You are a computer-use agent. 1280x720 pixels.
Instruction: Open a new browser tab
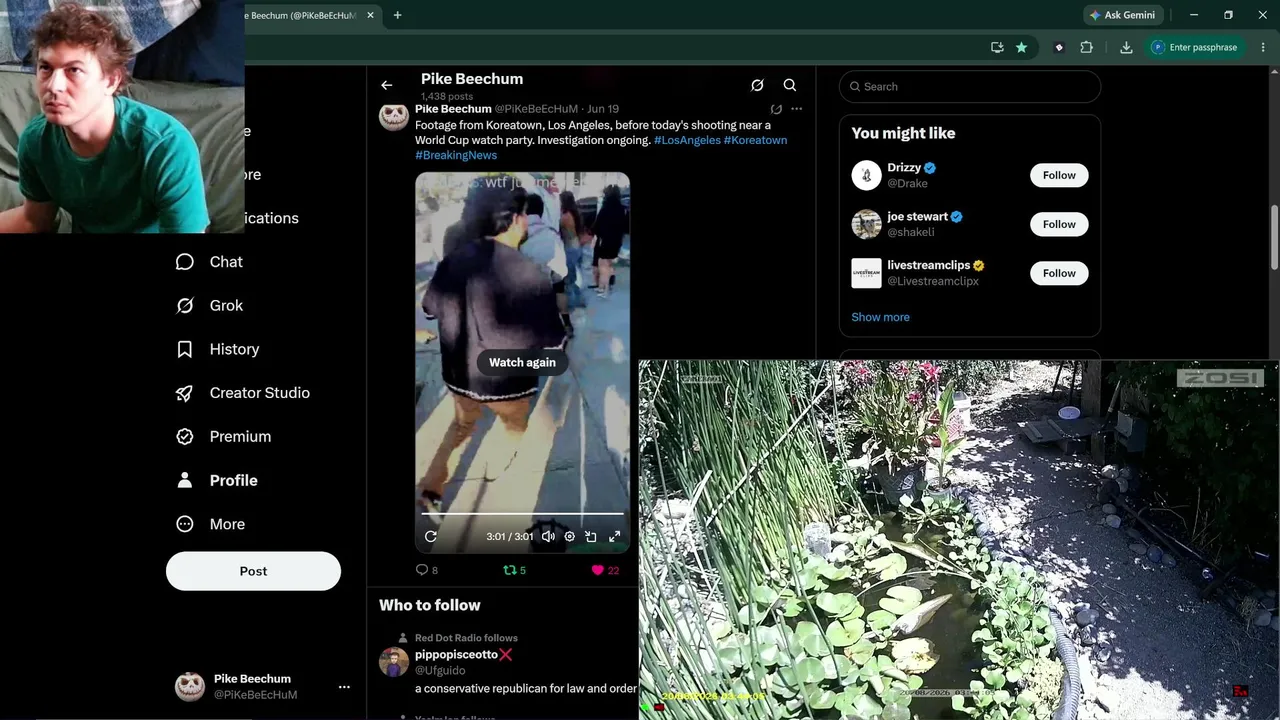tap(397, 15)
